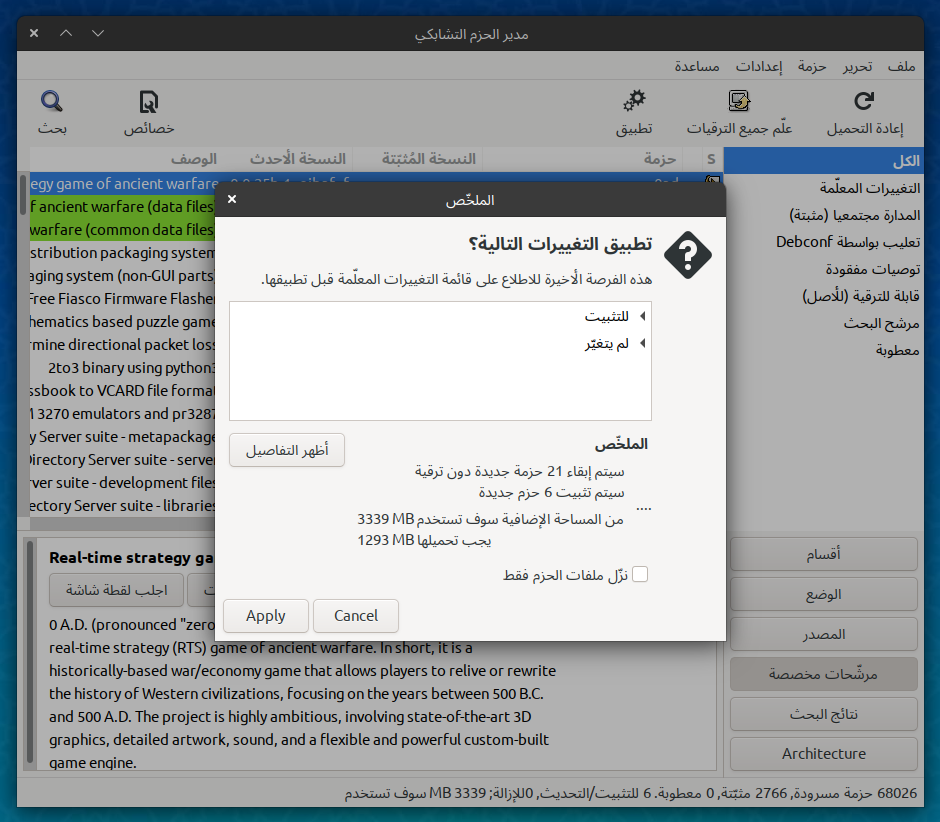This screenshot has width=940, height=822.
Task: Enable the download package files only (نزّل ملفات الحزم فقط) checkbox
Action: (x=640, y=574)
